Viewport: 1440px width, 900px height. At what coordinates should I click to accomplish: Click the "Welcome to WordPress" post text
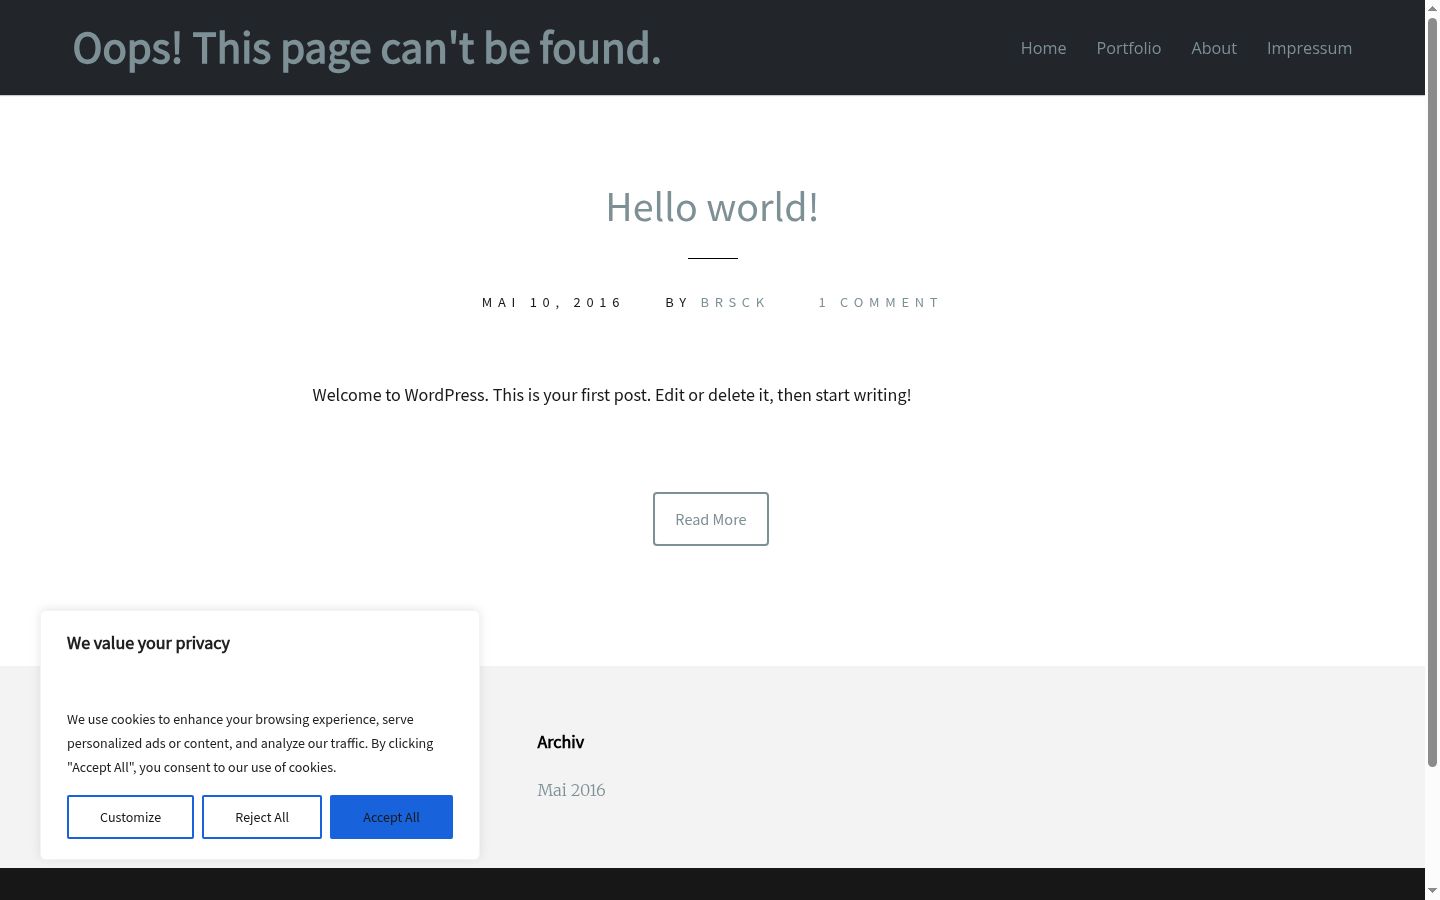tap(612, 395)
